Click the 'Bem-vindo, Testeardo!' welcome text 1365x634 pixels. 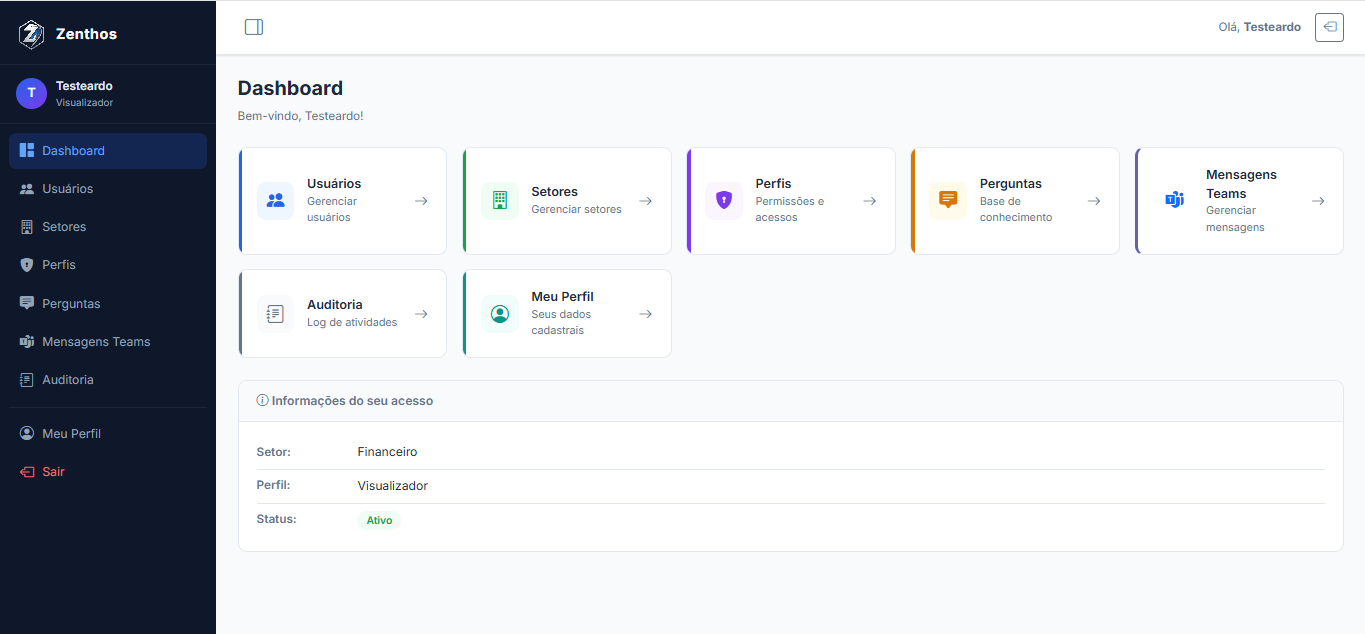point(301,116)
